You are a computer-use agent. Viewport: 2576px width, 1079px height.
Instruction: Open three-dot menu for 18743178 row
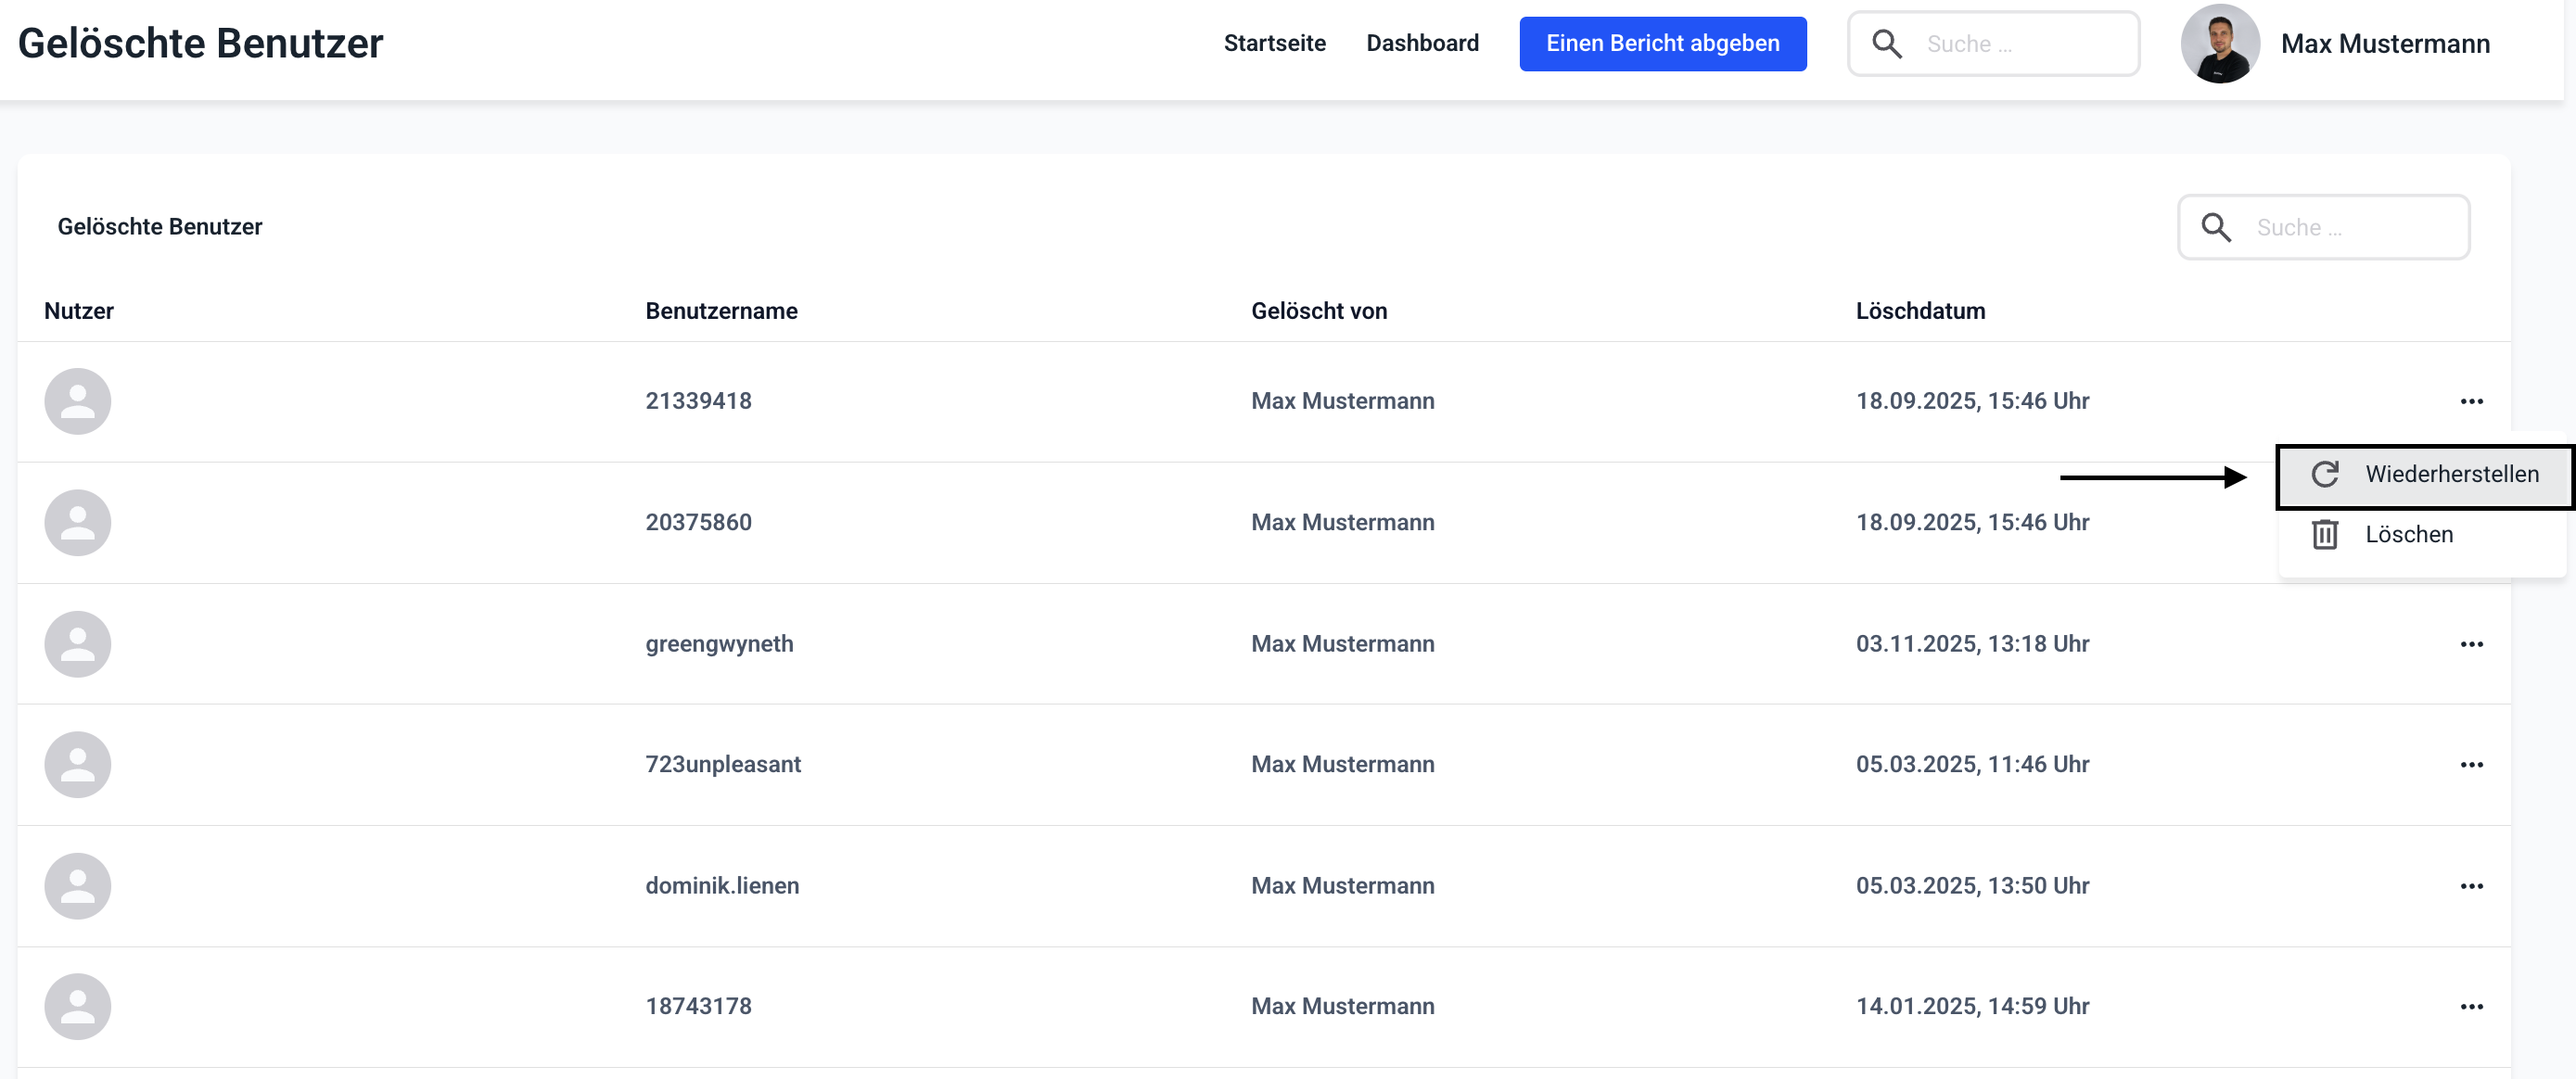2471,1007
